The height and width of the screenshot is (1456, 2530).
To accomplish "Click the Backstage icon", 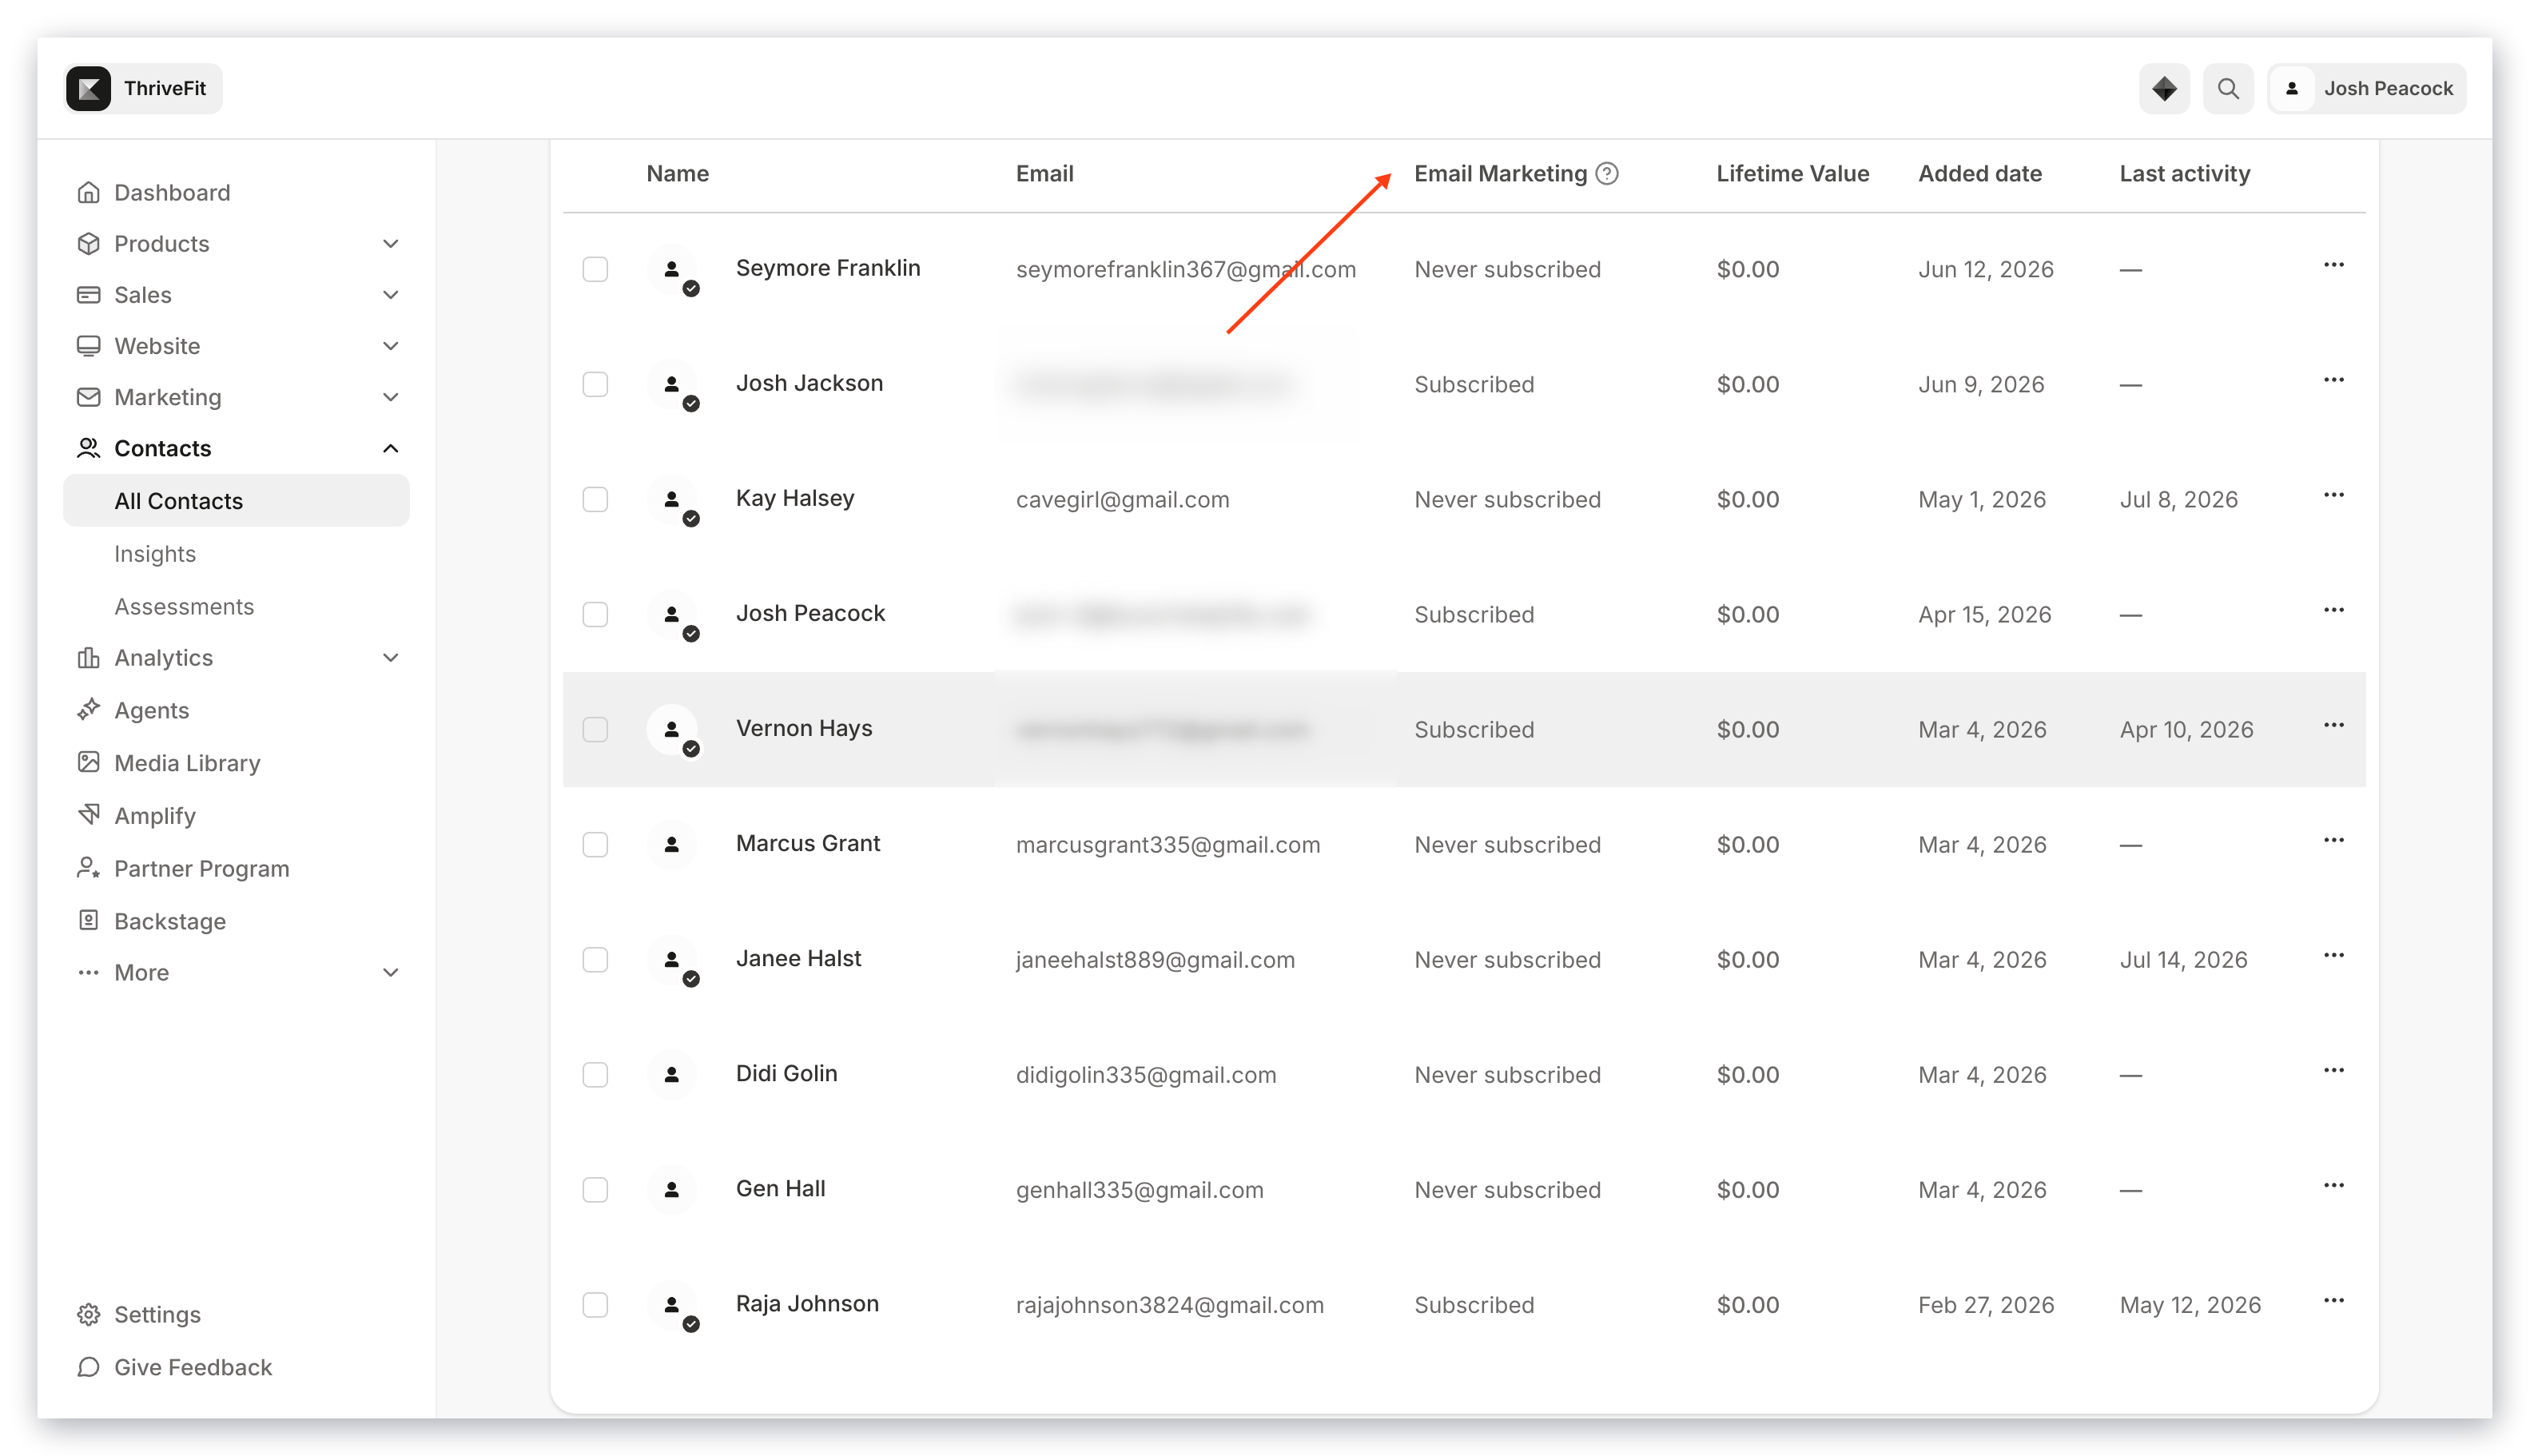I will click(x=88, y=920).
